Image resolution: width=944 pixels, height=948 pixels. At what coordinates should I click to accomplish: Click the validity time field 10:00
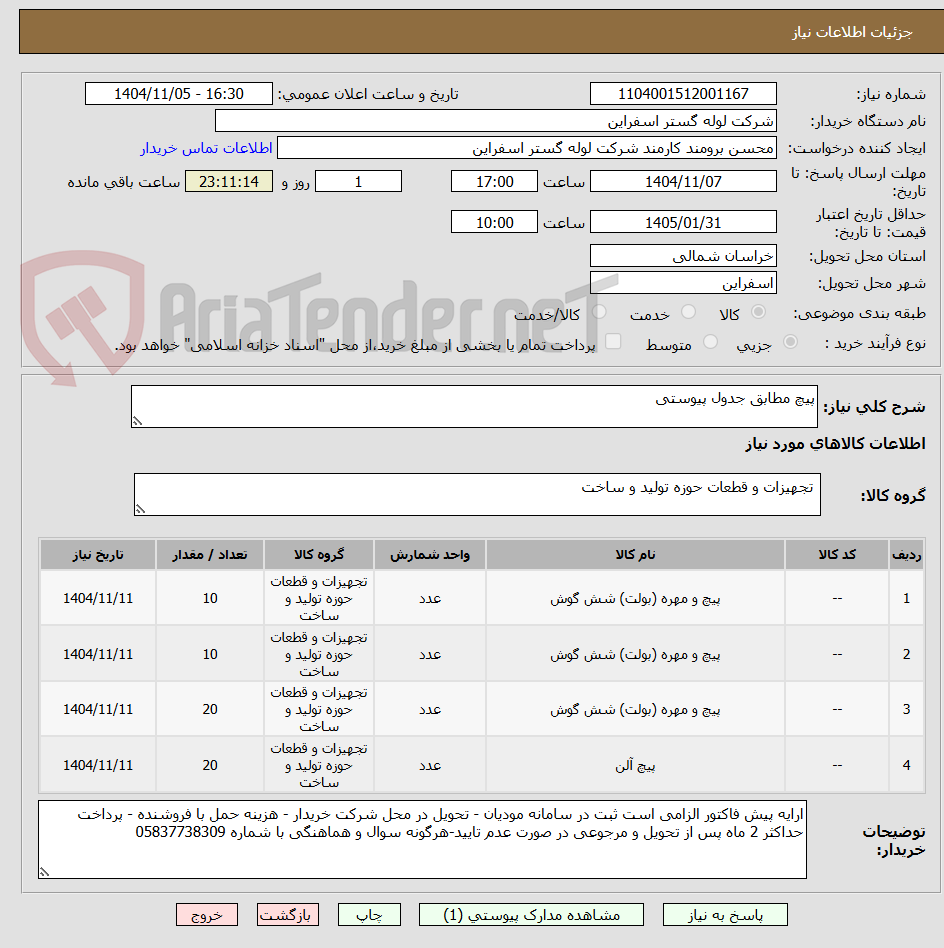[494, 222]
